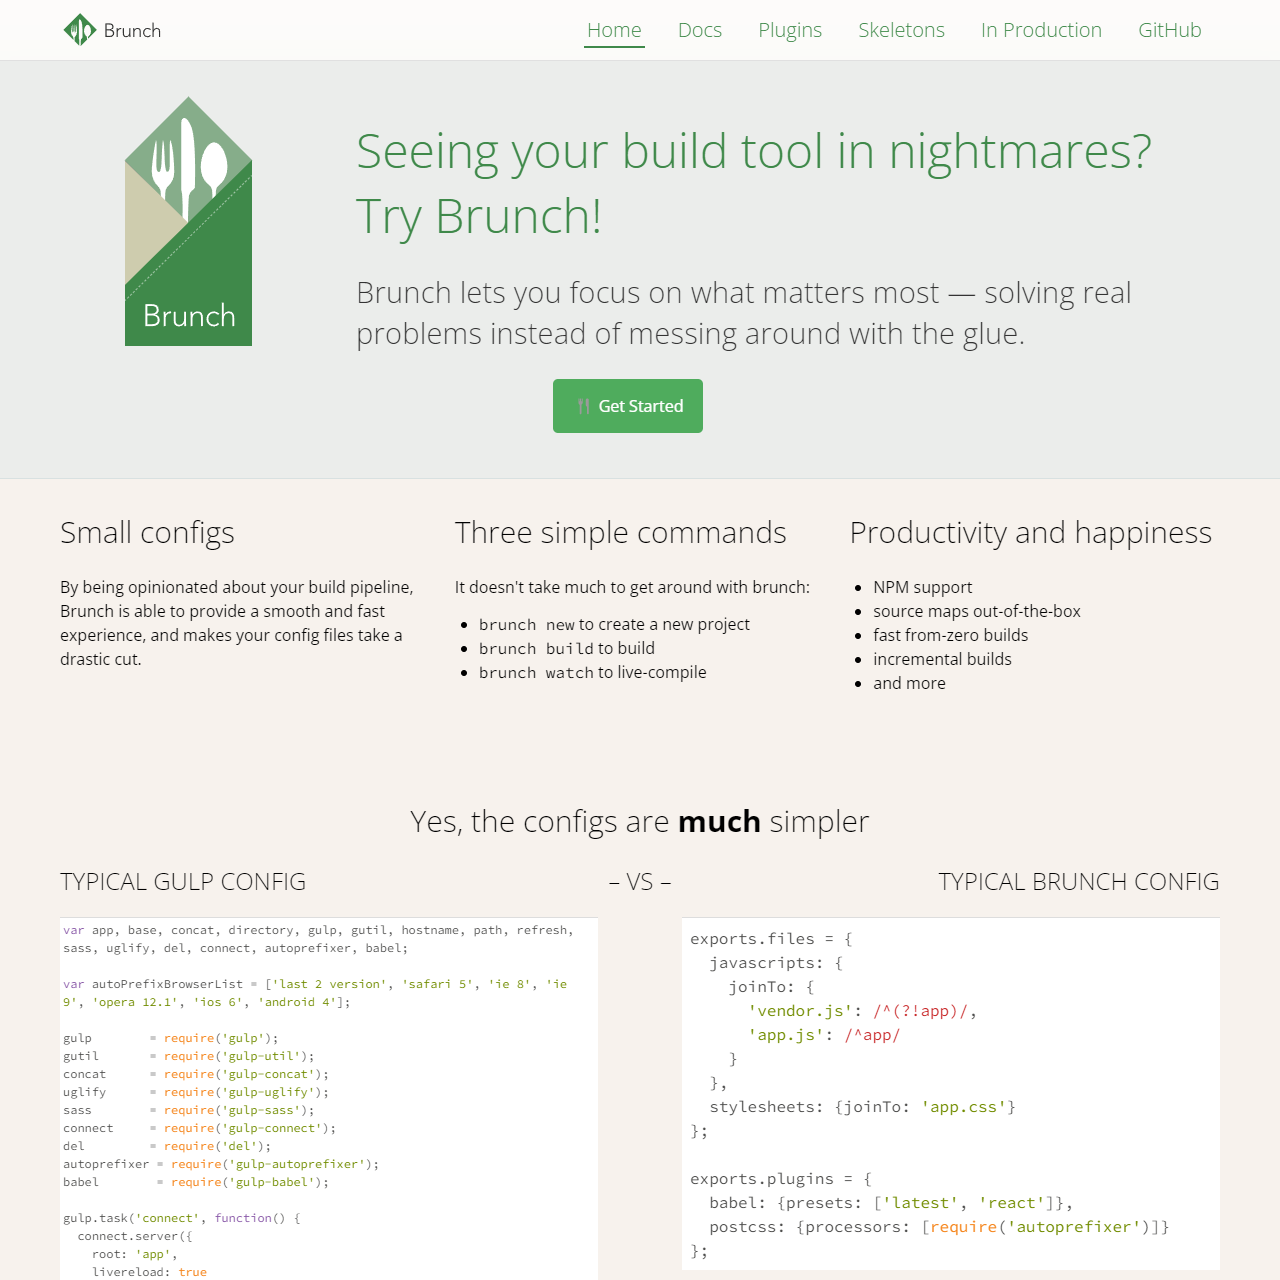Go to the Plugins page
Viewport: 1280px width, 1280px height.
pyautogui.click(x=790, y=30)
